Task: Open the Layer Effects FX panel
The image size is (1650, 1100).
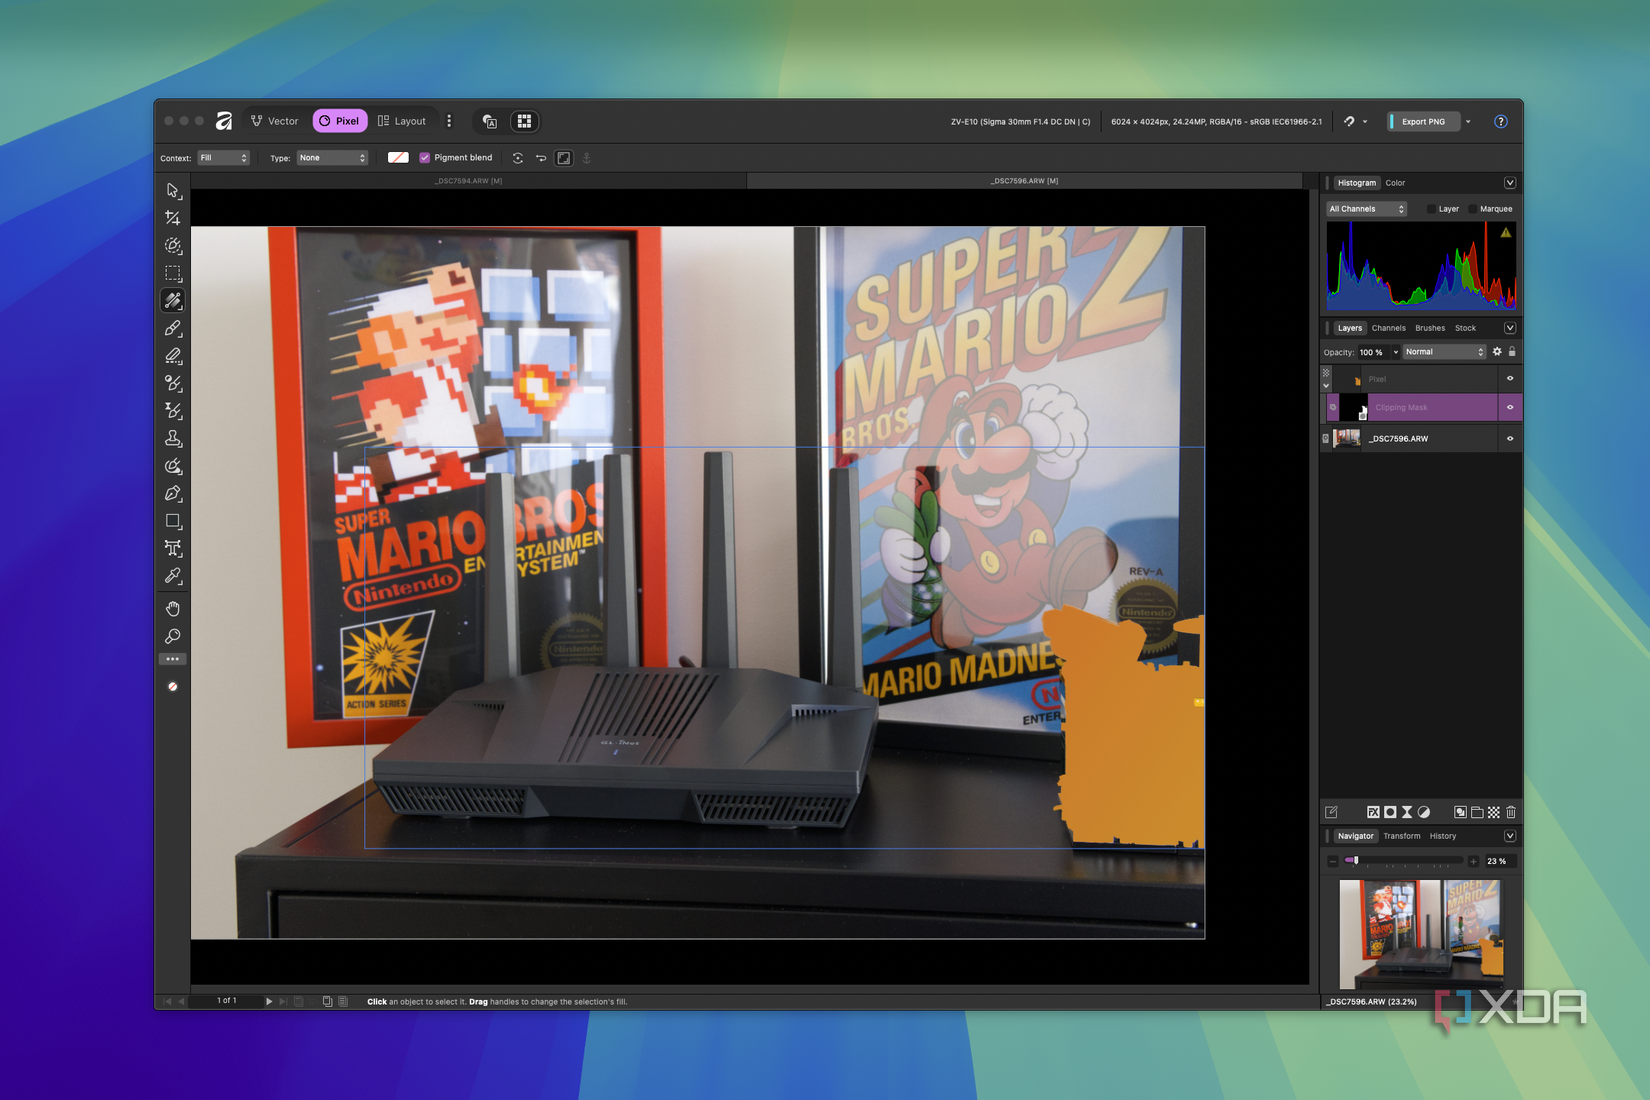Action: point(1373,812)
